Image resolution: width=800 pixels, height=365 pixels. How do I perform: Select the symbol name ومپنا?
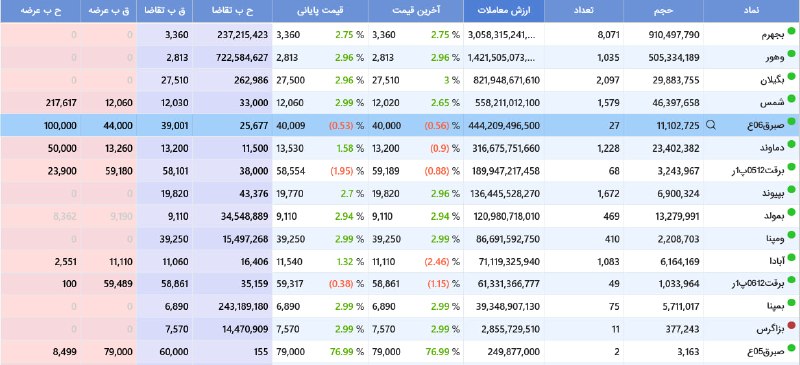click(x=774, y=238)
